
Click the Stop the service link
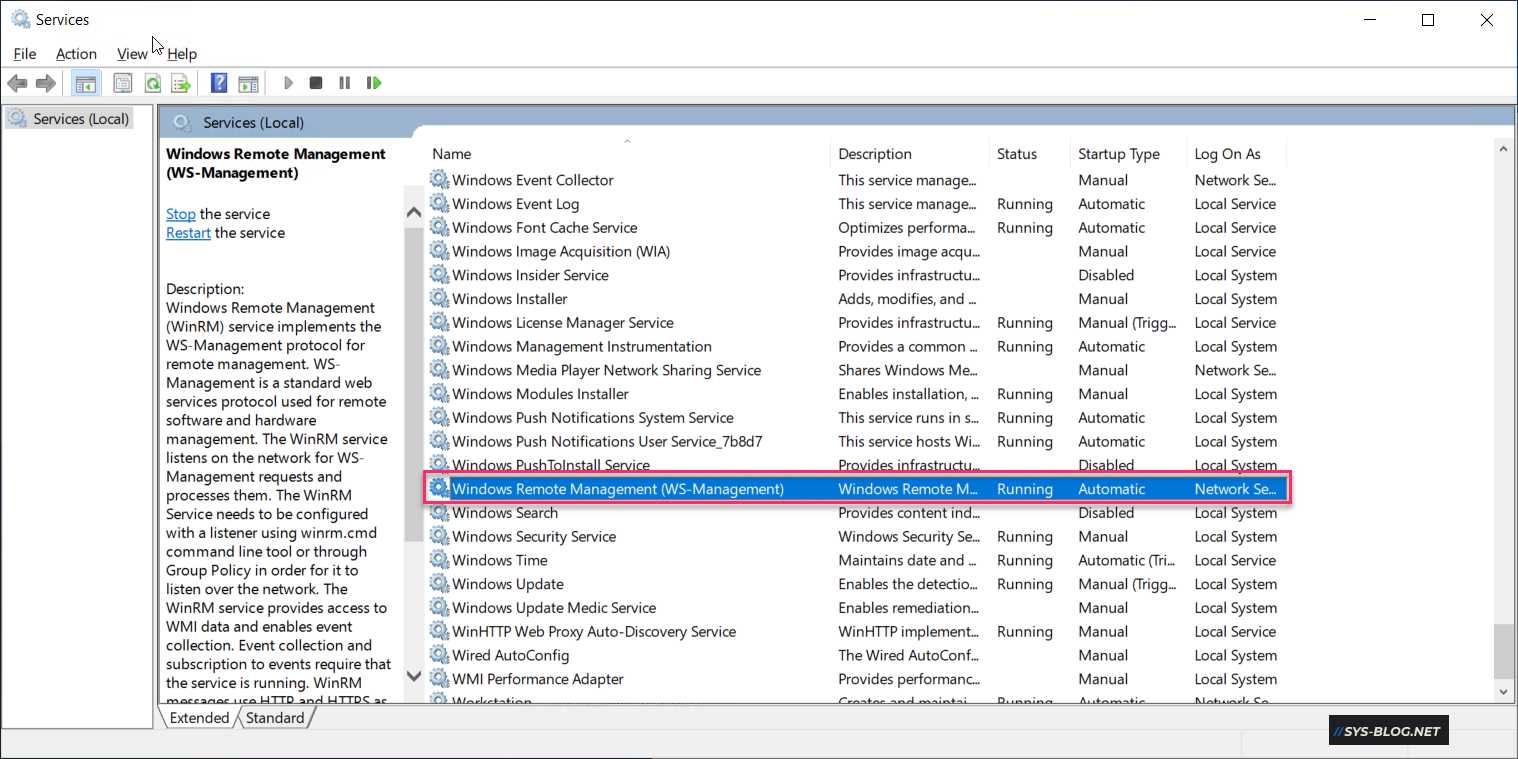point(181,214)
